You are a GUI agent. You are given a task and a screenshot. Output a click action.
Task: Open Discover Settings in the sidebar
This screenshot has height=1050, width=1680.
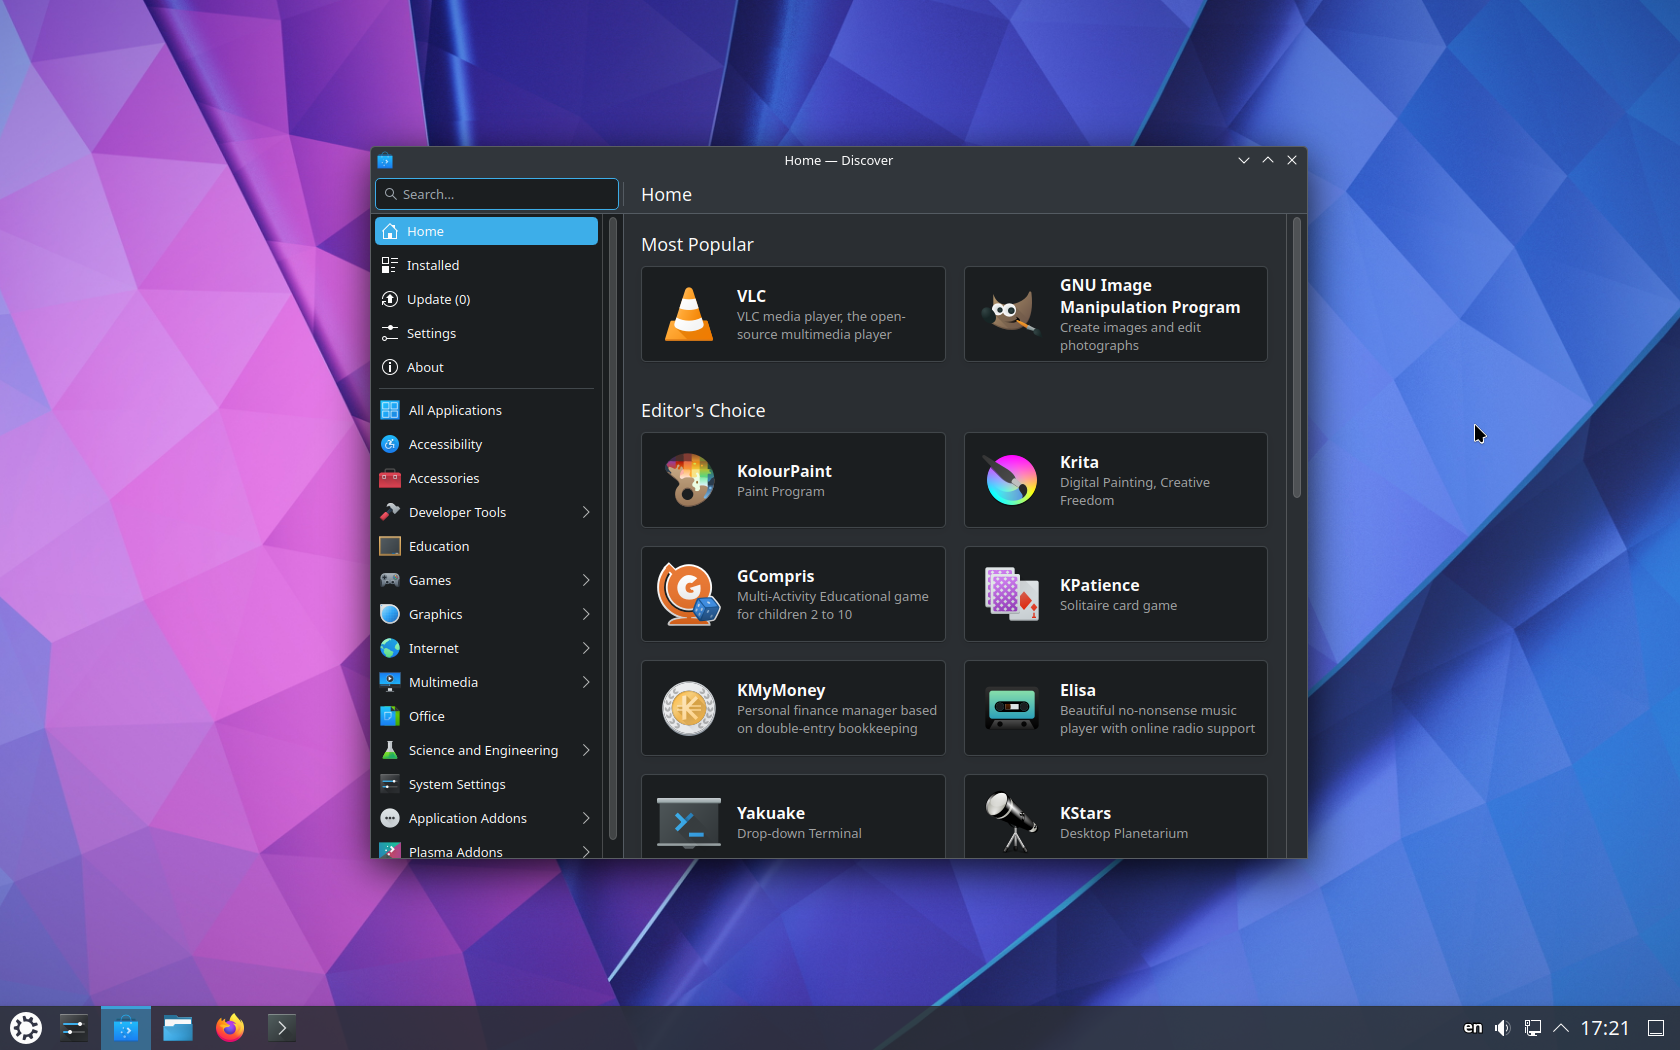click(486, 333)
